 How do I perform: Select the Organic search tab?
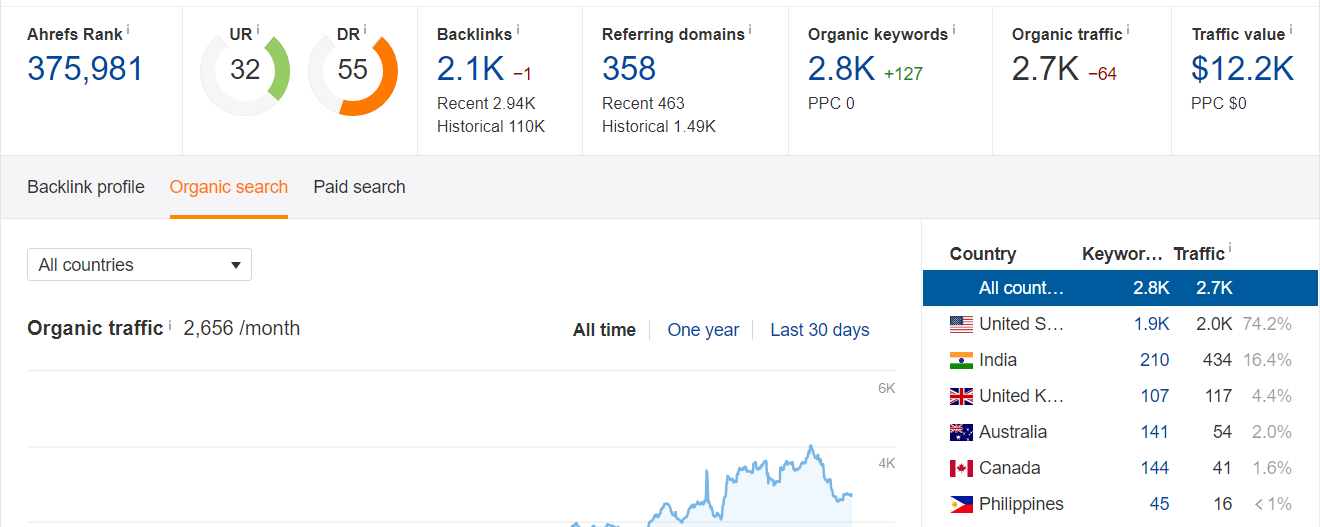(229, 187)
